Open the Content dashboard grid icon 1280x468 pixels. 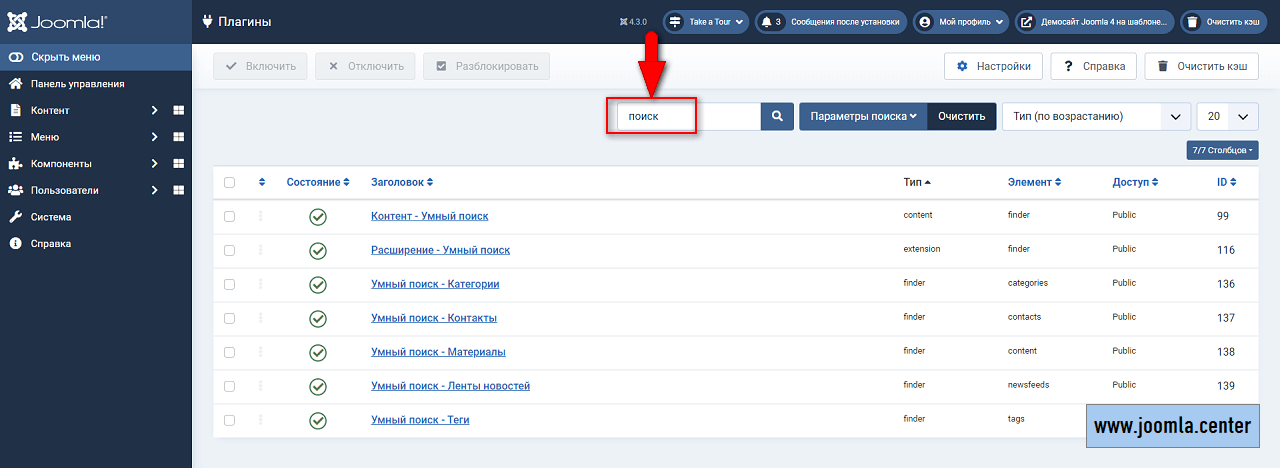[x=179, y=110]
